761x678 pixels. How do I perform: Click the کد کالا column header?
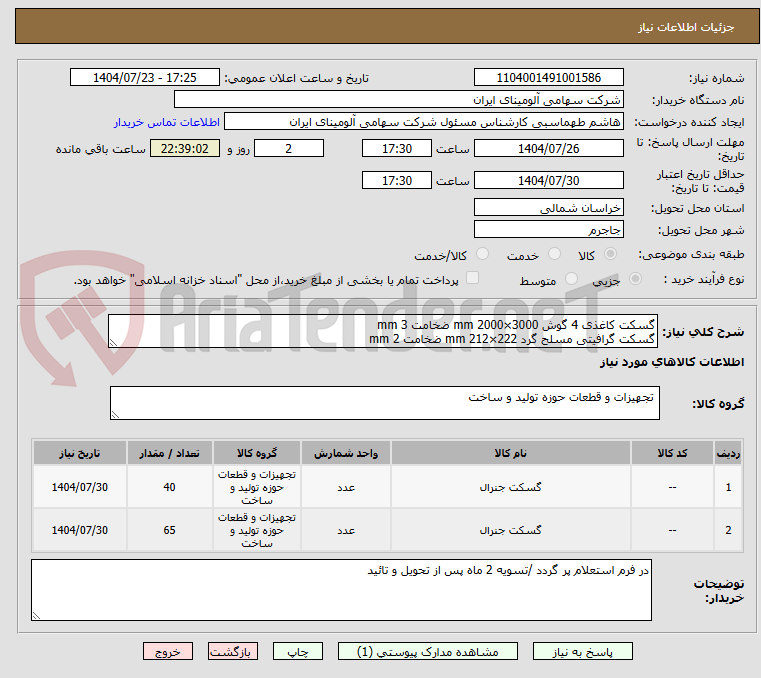[672, 453]
